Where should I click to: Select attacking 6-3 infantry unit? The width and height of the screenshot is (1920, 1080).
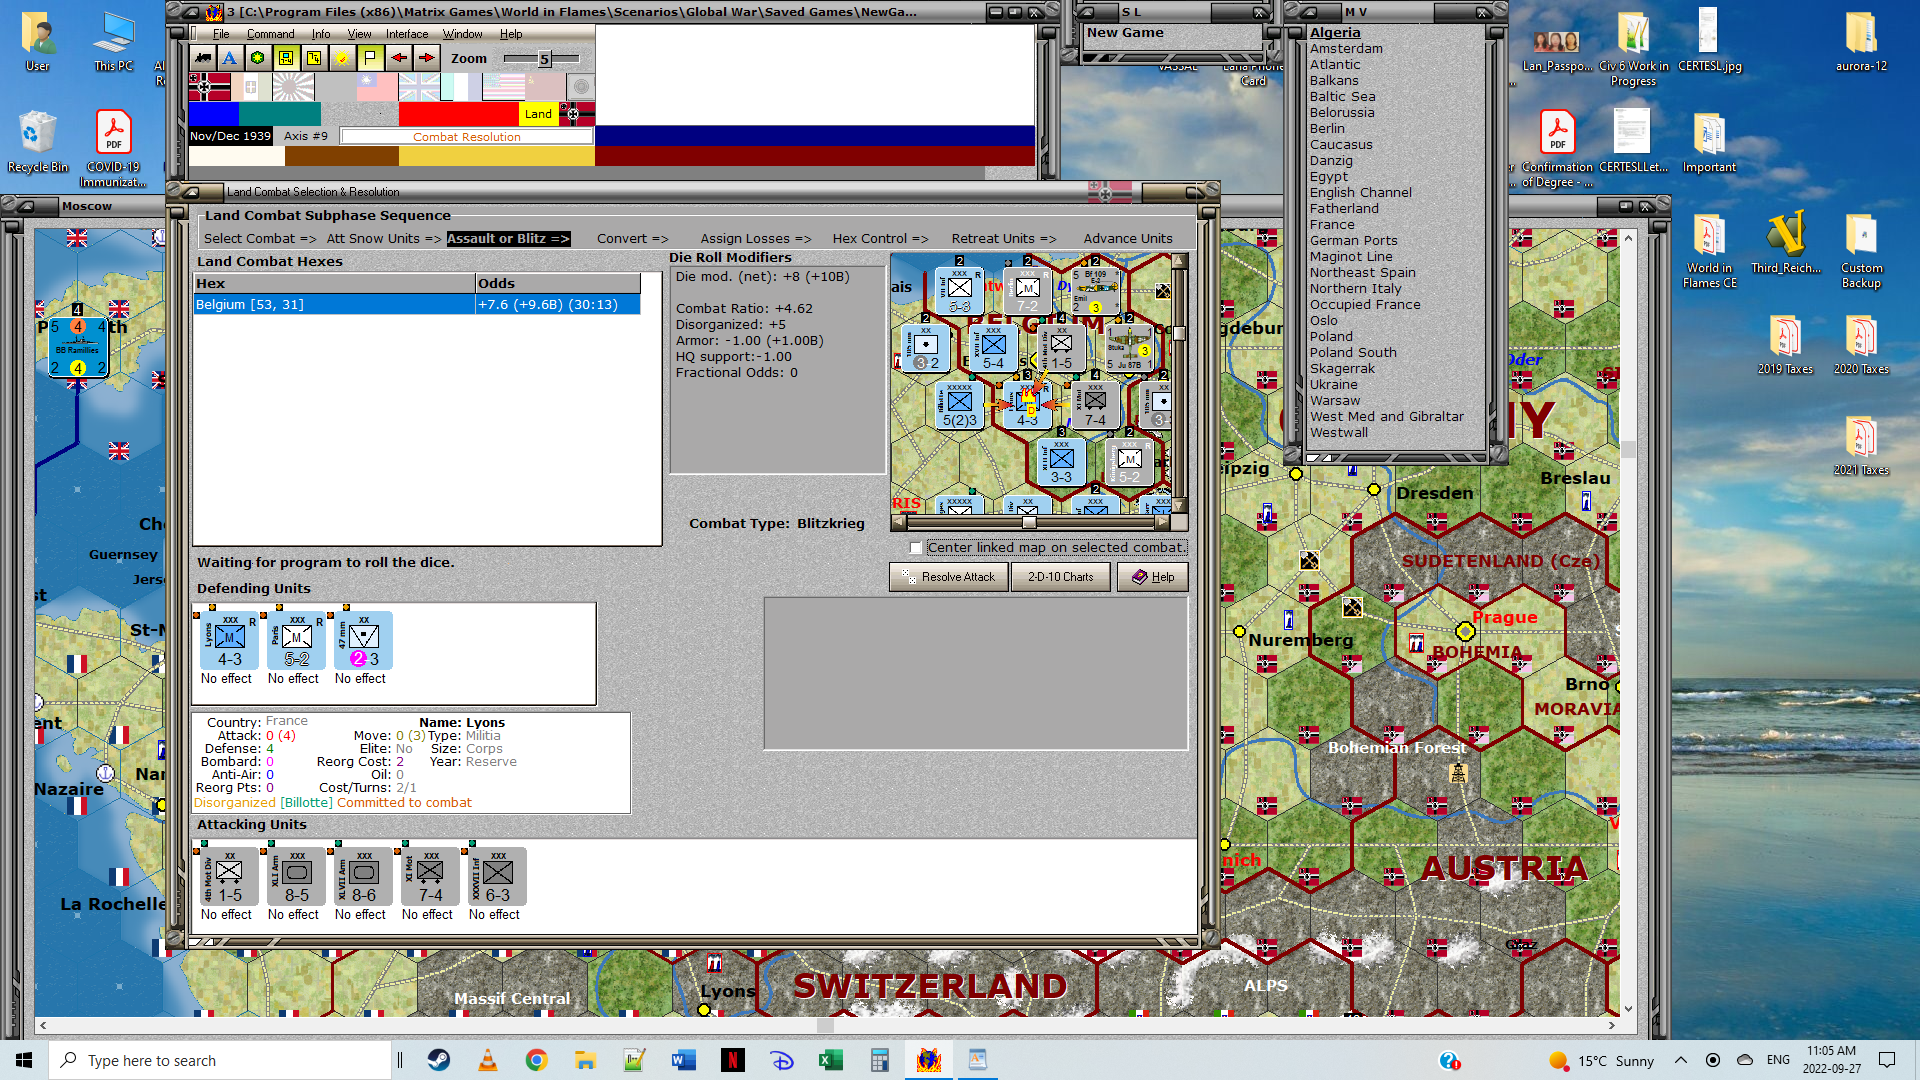pyautogui.click(x=498, y=877)
